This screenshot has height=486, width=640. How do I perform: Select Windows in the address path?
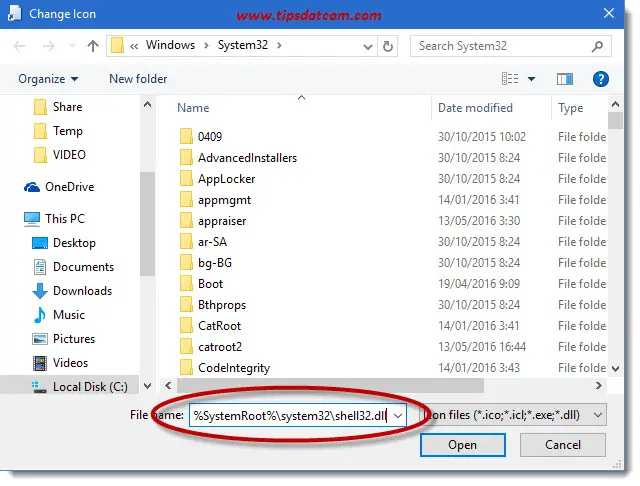click(170, 45)
